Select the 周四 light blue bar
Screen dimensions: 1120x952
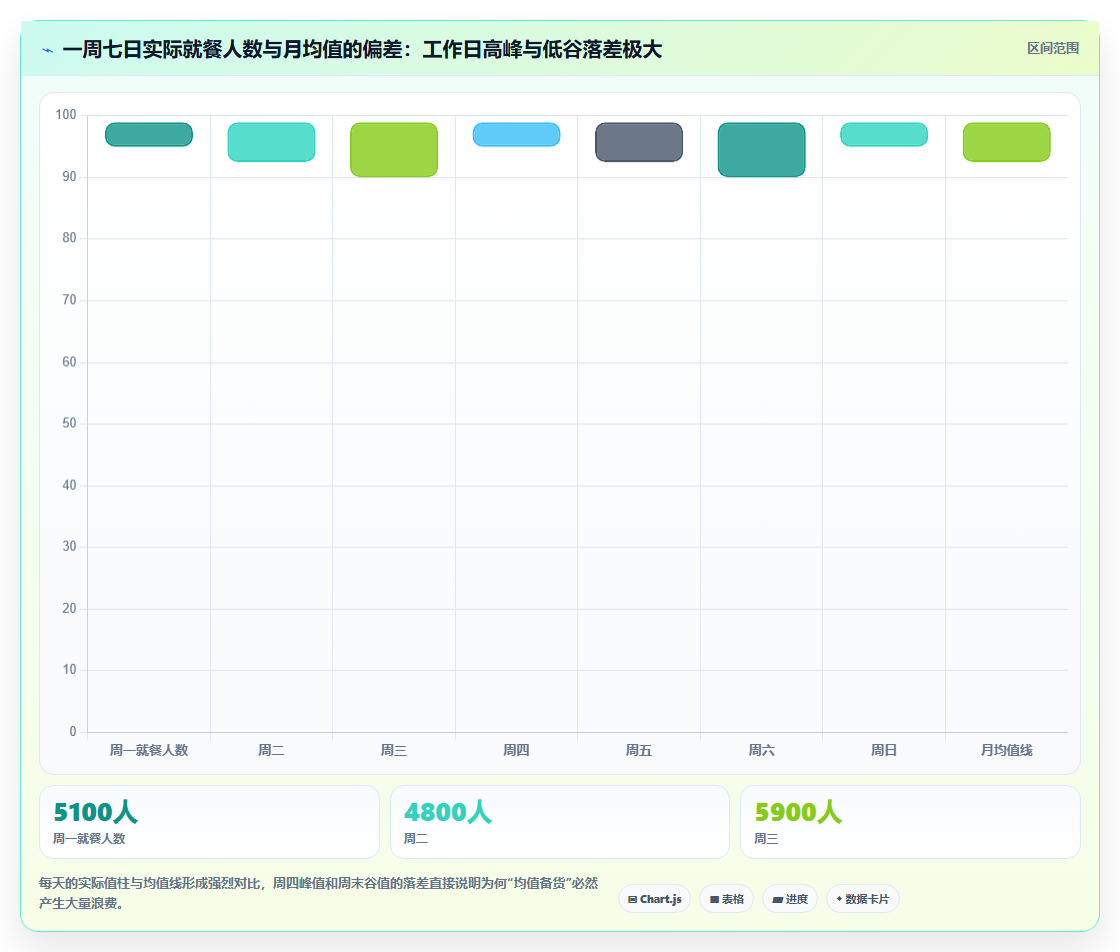coord(516,134)
